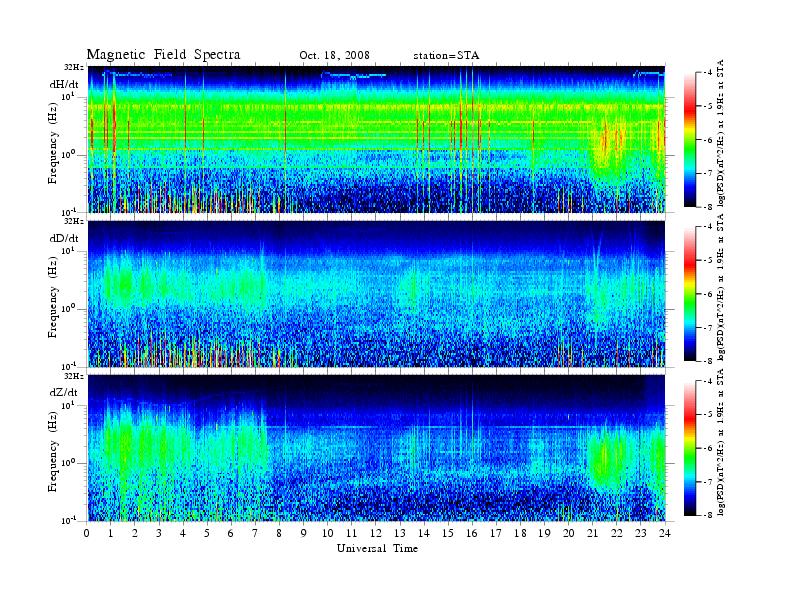This screenshot has width=792, height=612.
Task: Click the color scale bar beside dH/dt
Action: pyautogui.click(x=690, y=140)
